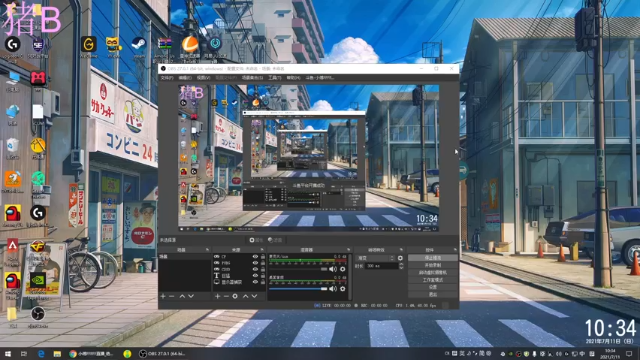Screen dimensions: 640x360
Task: Open the 文件(F) menu
Action: 167,78
